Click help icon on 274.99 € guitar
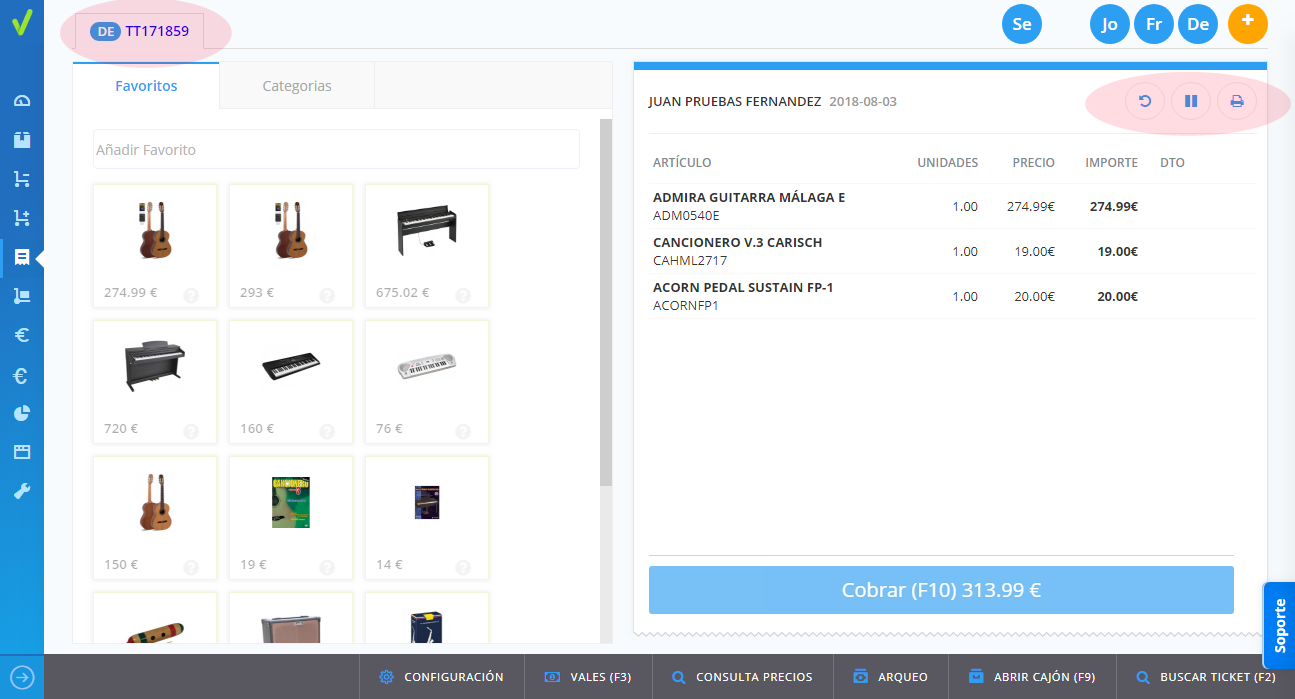Image resolution: width=1295 pixels, height=699 pixels. 191,295
